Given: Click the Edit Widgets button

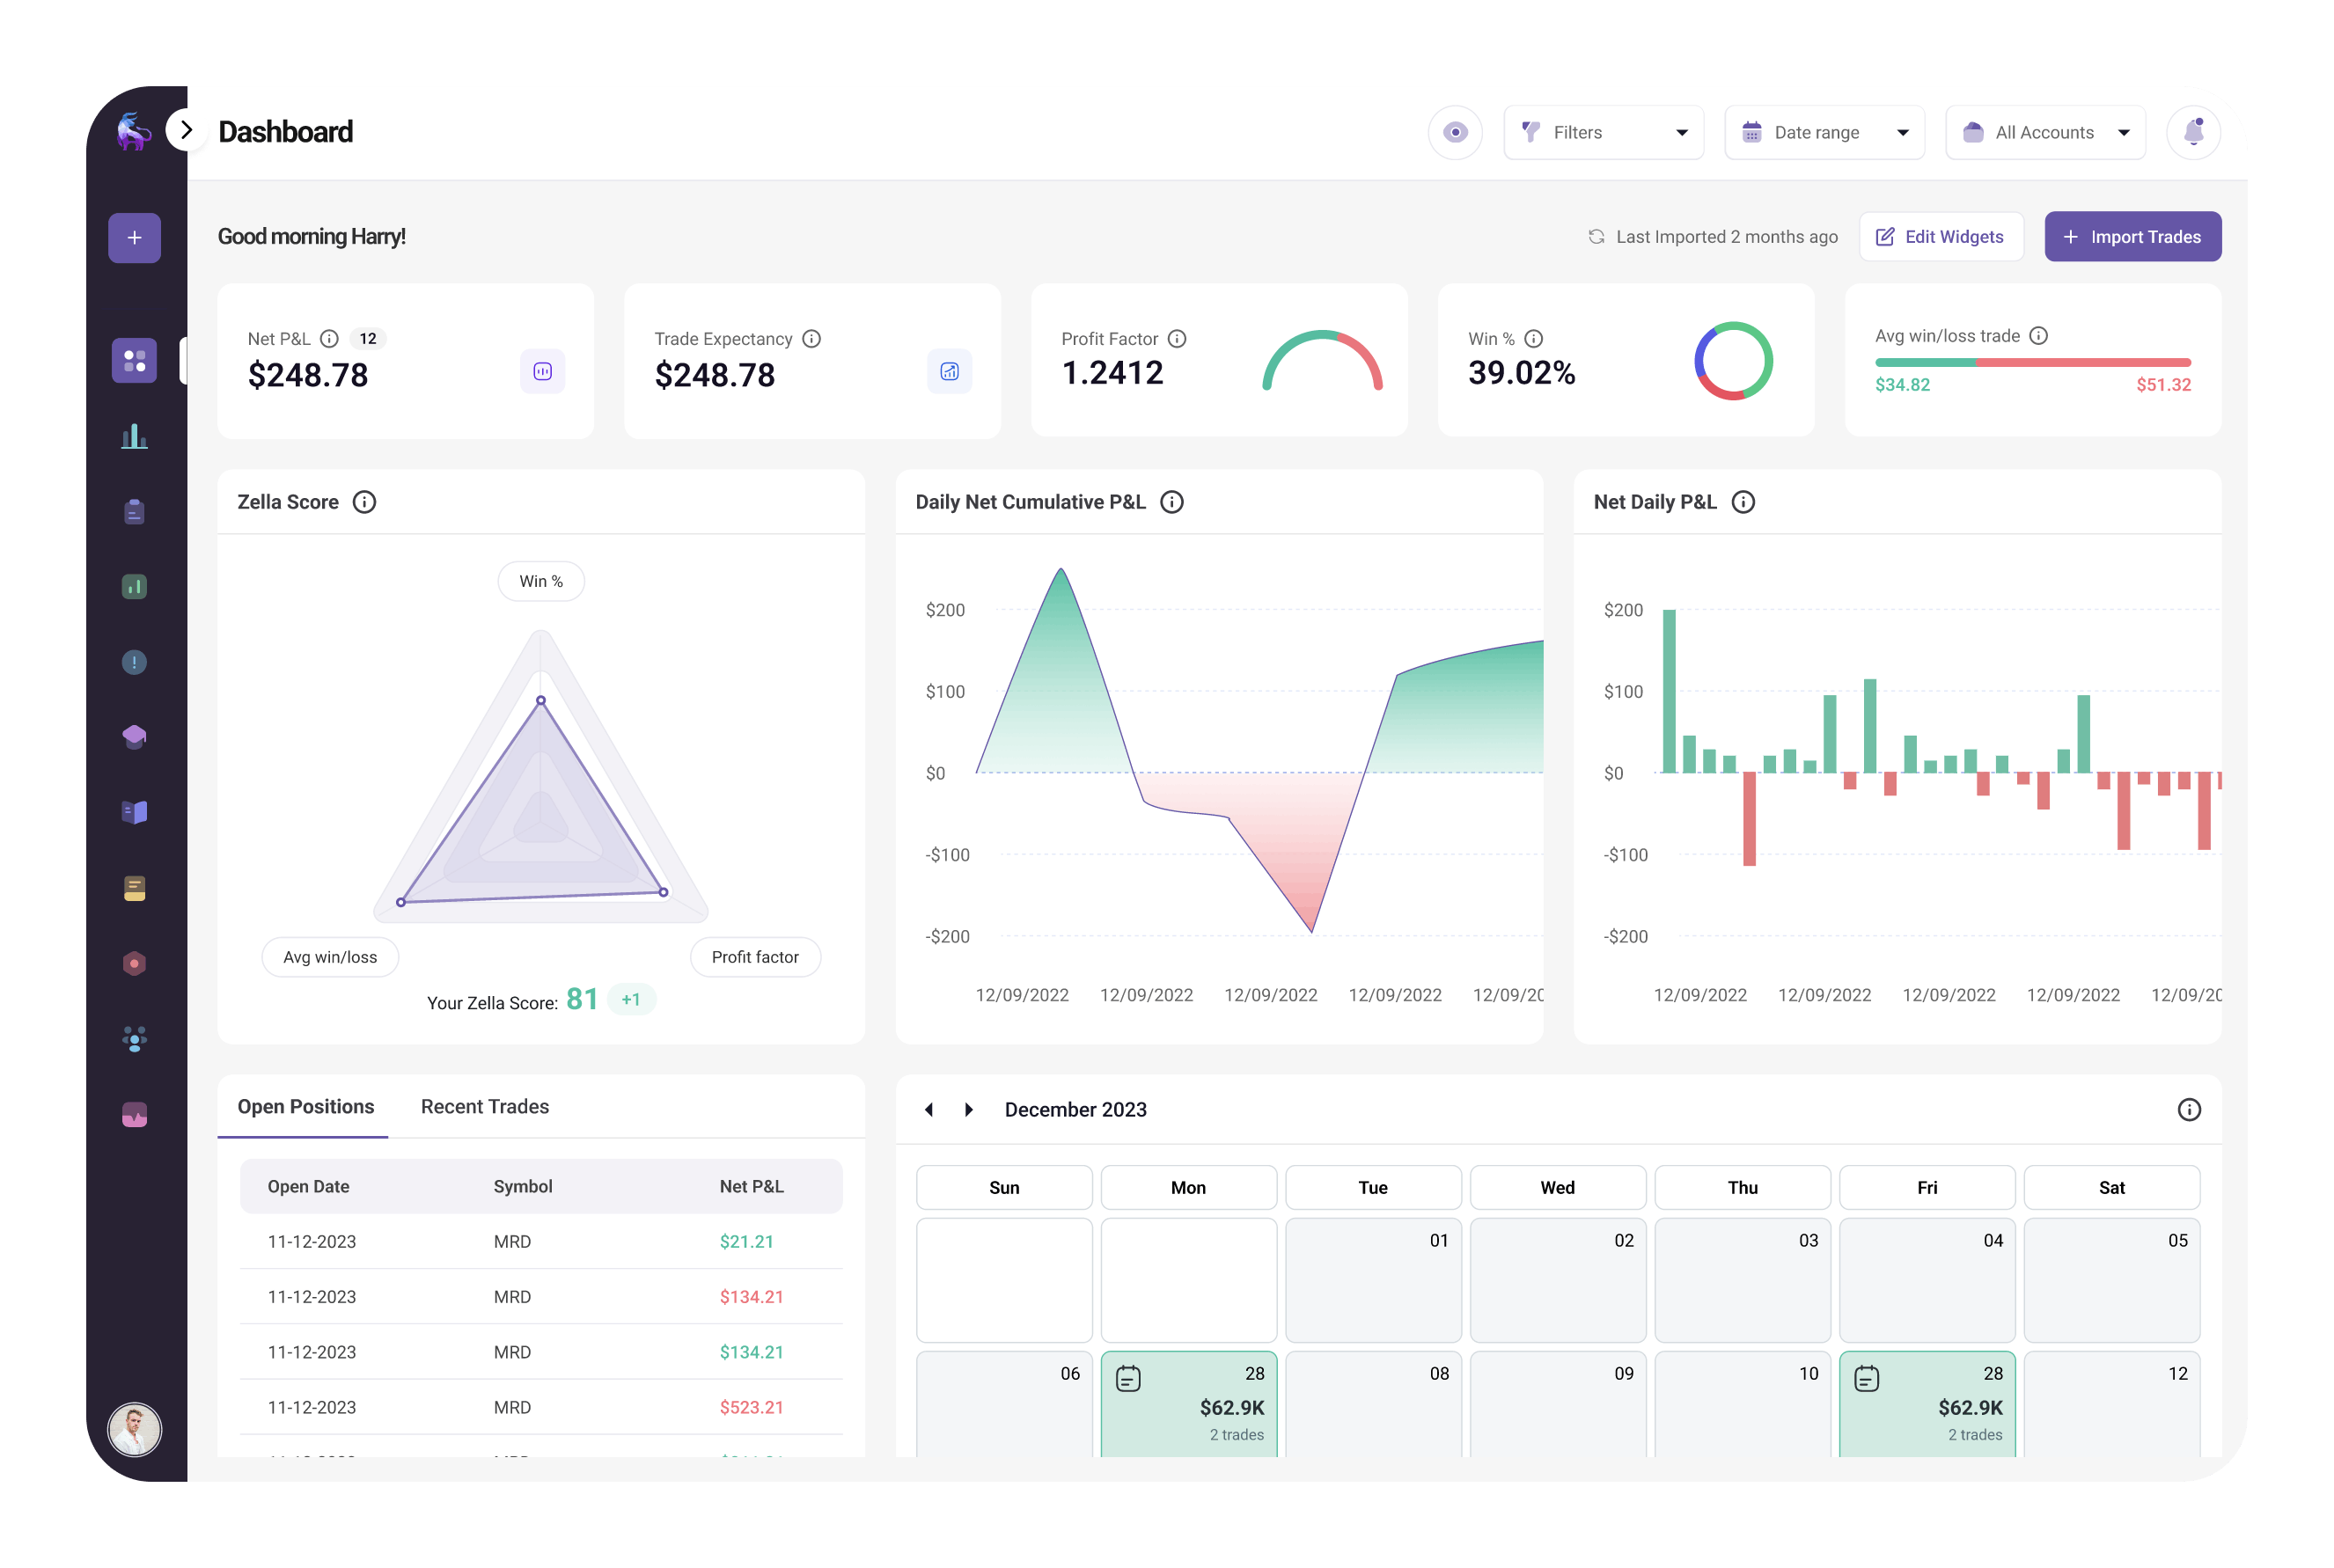Looking at the screenshot, I should pos(1940,237).
